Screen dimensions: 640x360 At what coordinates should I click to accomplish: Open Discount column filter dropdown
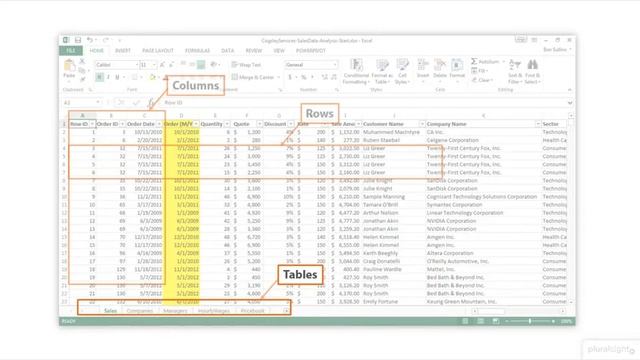coord(291,124)
